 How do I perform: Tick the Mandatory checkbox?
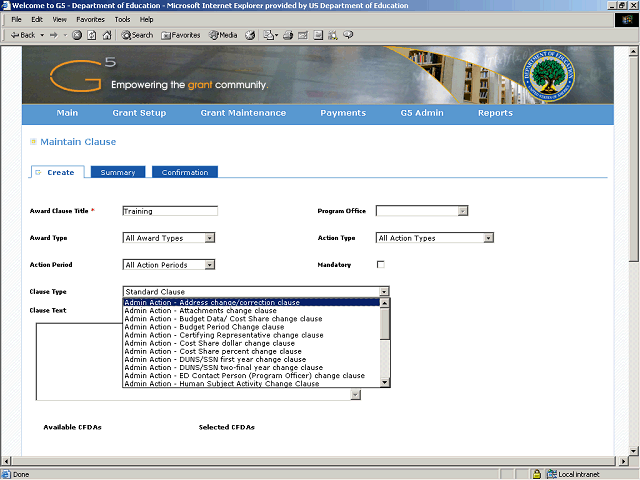pos(380,264)
